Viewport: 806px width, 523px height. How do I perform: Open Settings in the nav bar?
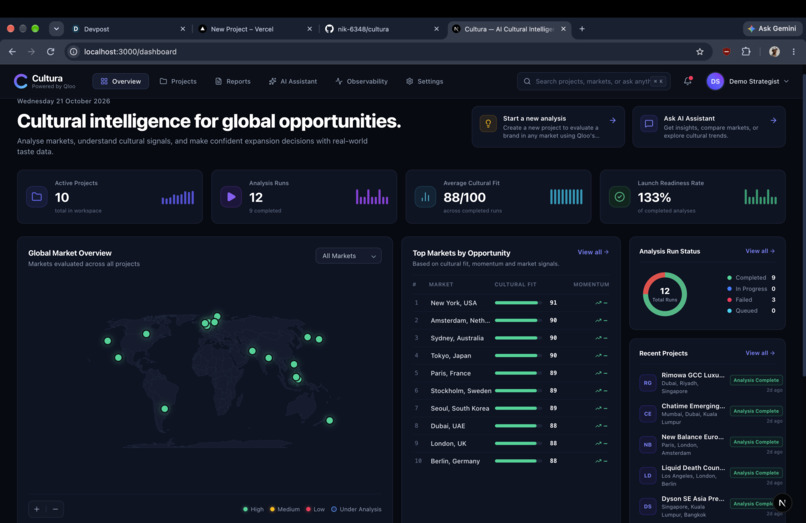click(x=425, y=81)
